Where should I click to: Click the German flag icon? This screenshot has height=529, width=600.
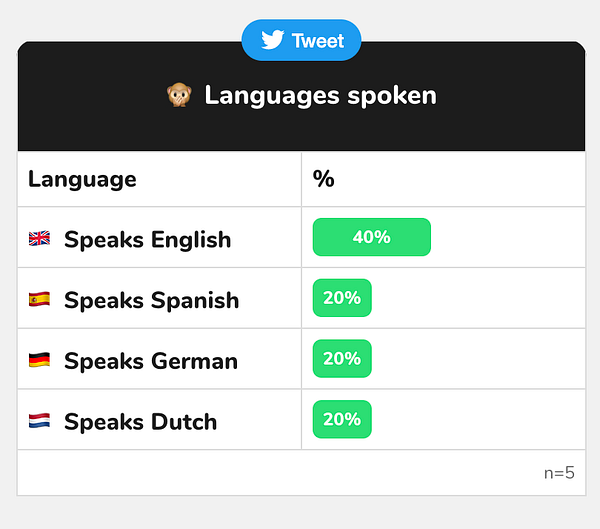(x=39, y=360)
